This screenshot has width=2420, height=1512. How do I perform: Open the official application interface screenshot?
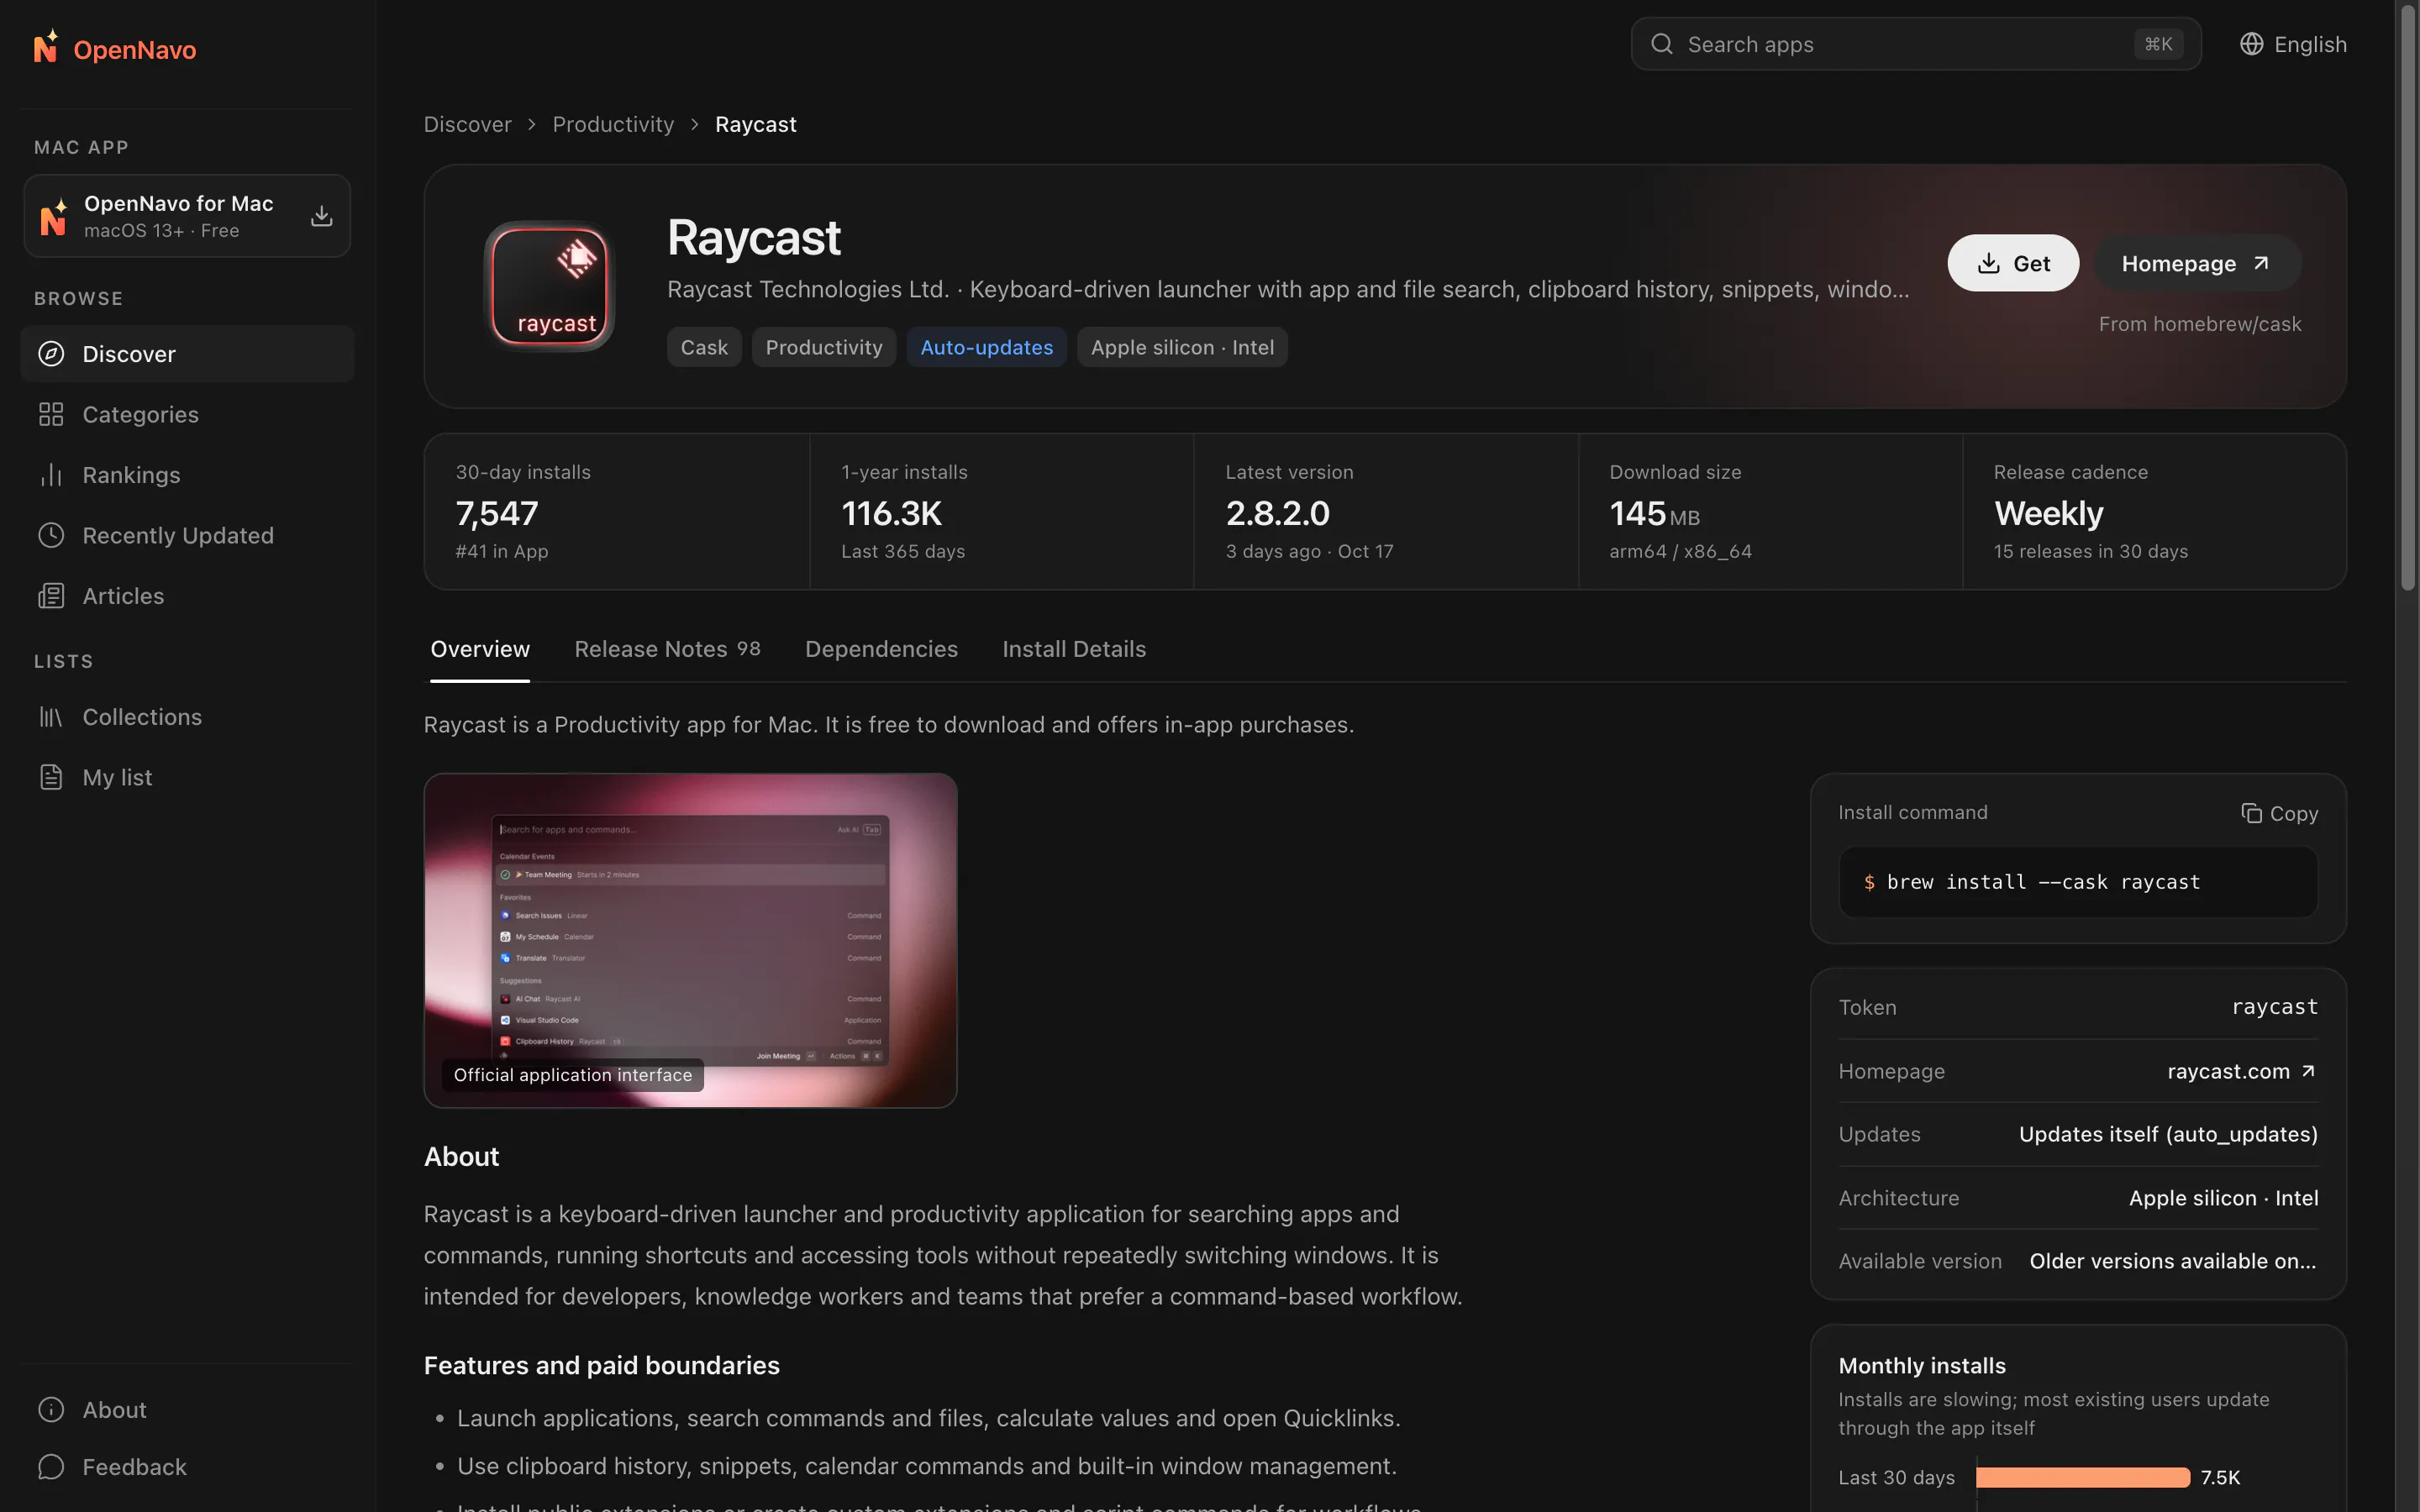[x=690, y=940]
